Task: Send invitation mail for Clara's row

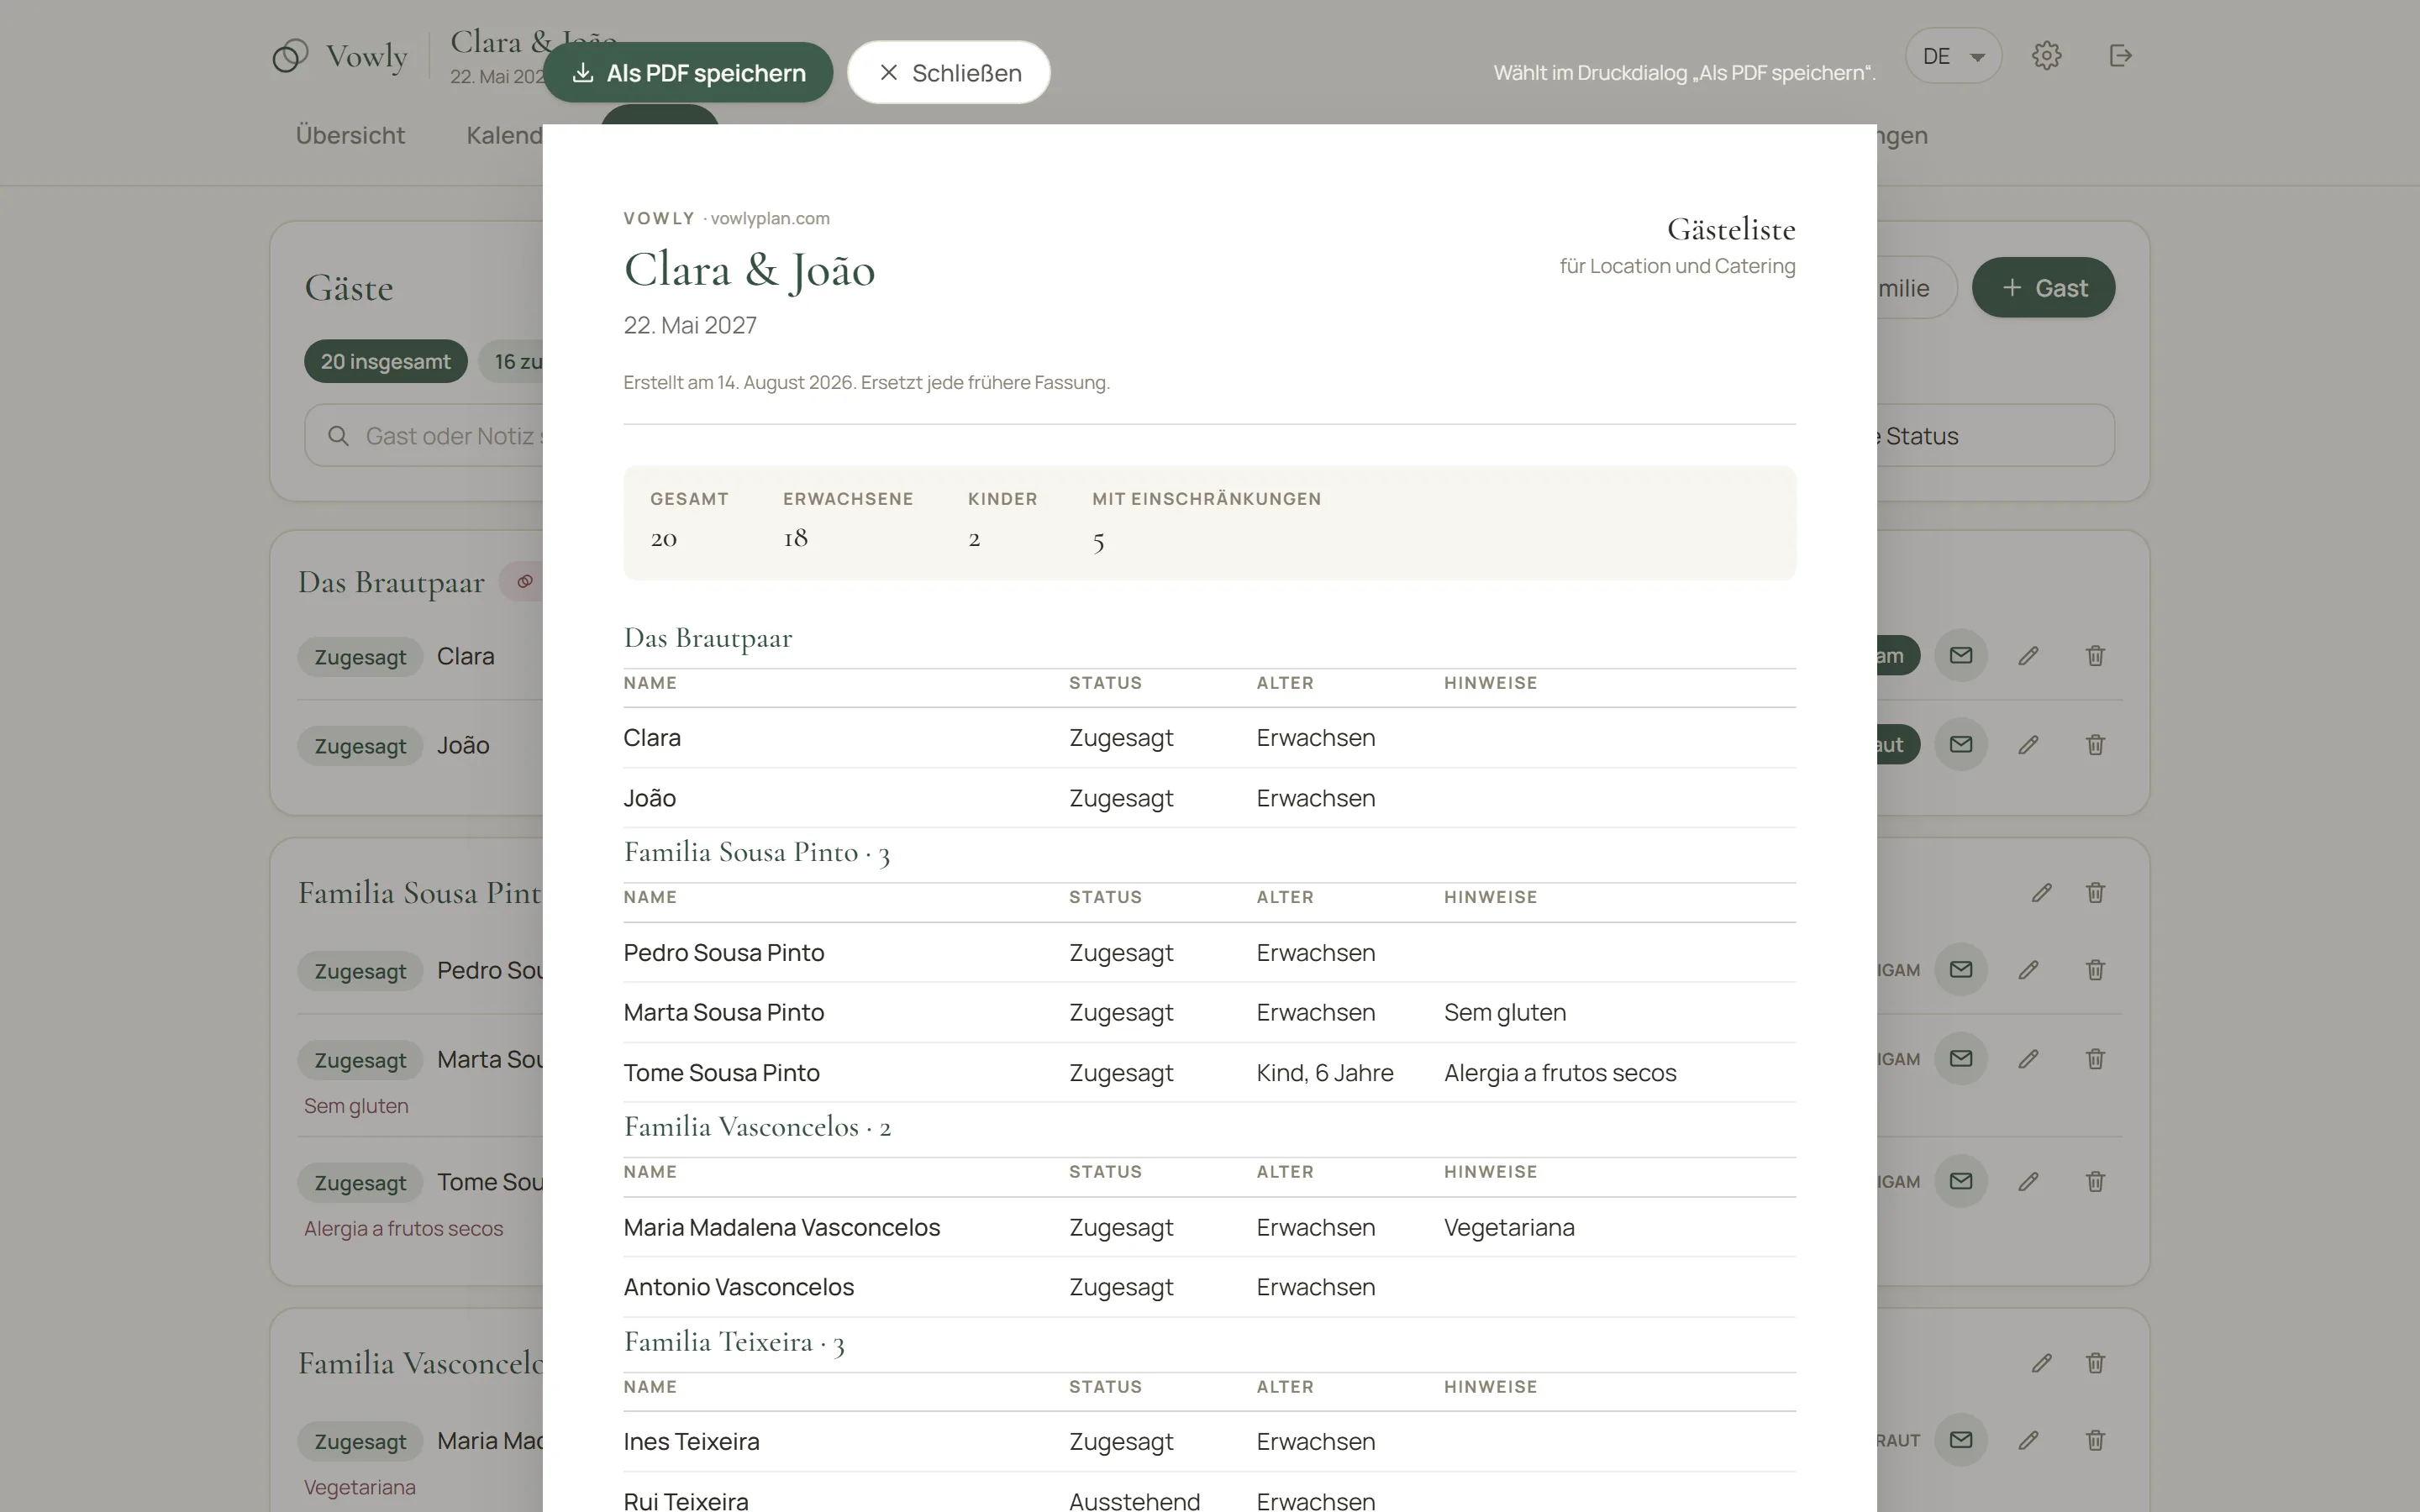Action: pyautogui.click(x=1960, y=656)
